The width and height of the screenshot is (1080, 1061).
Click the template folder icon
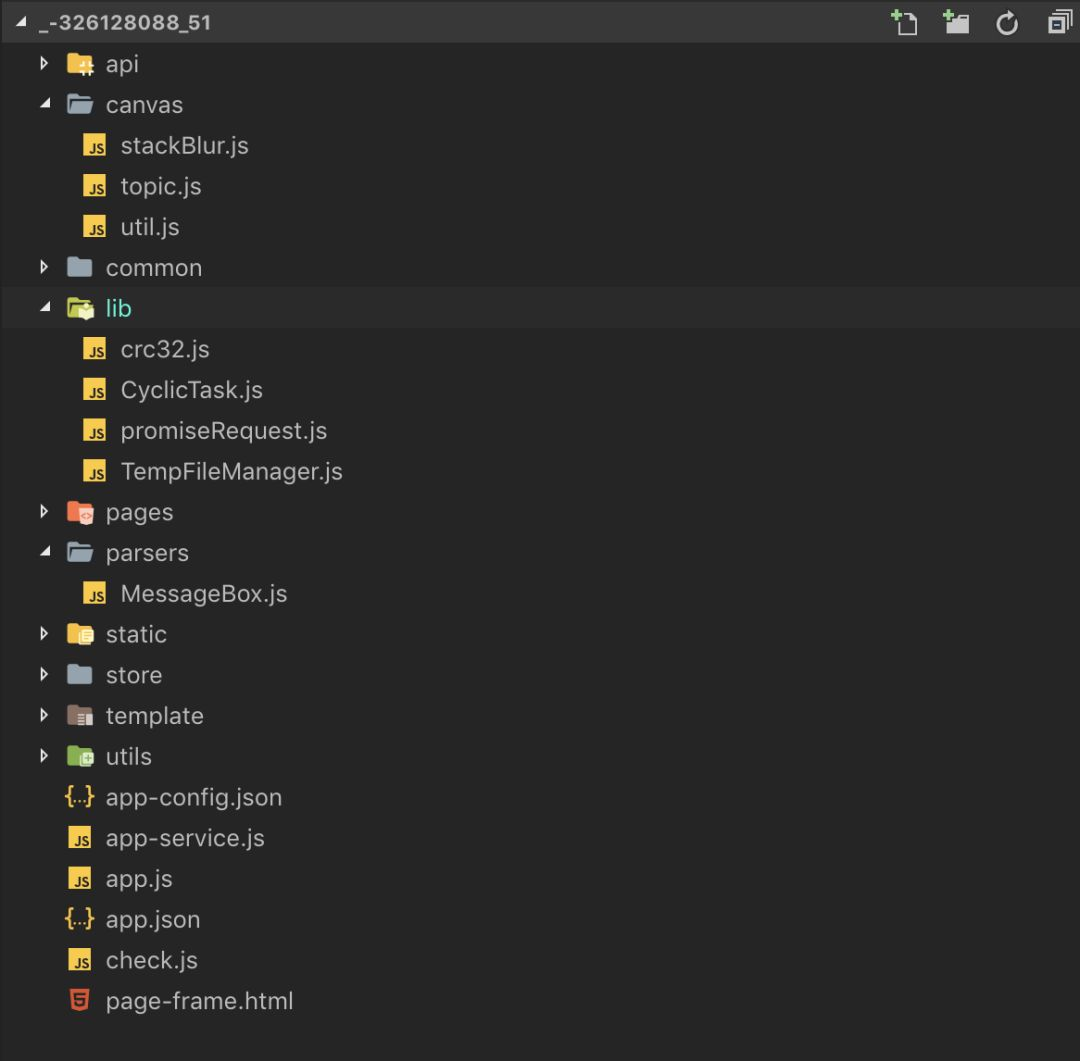point(80,715)
